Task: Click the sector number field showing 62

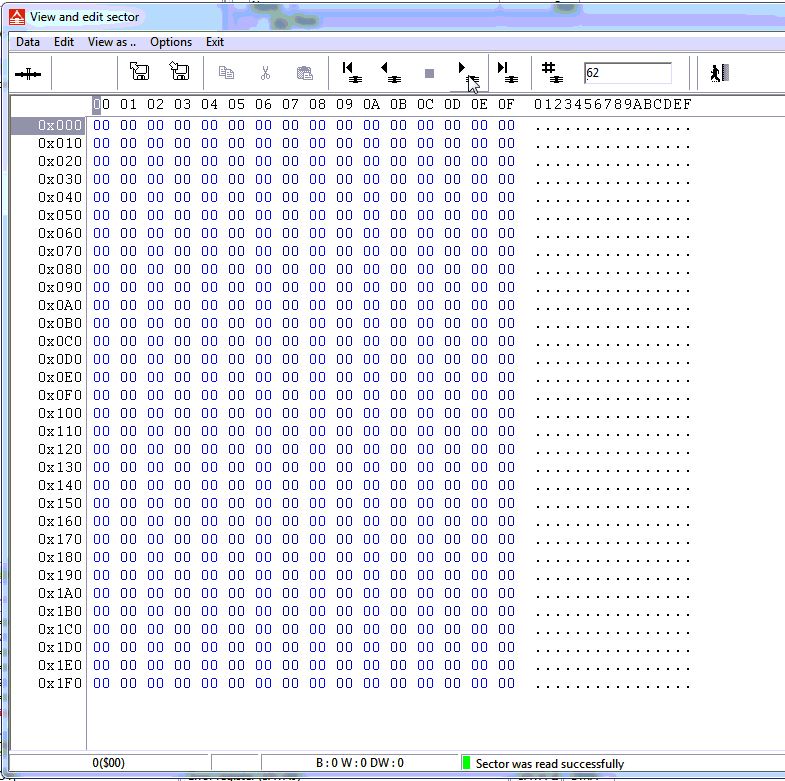Action: [627, 73]
